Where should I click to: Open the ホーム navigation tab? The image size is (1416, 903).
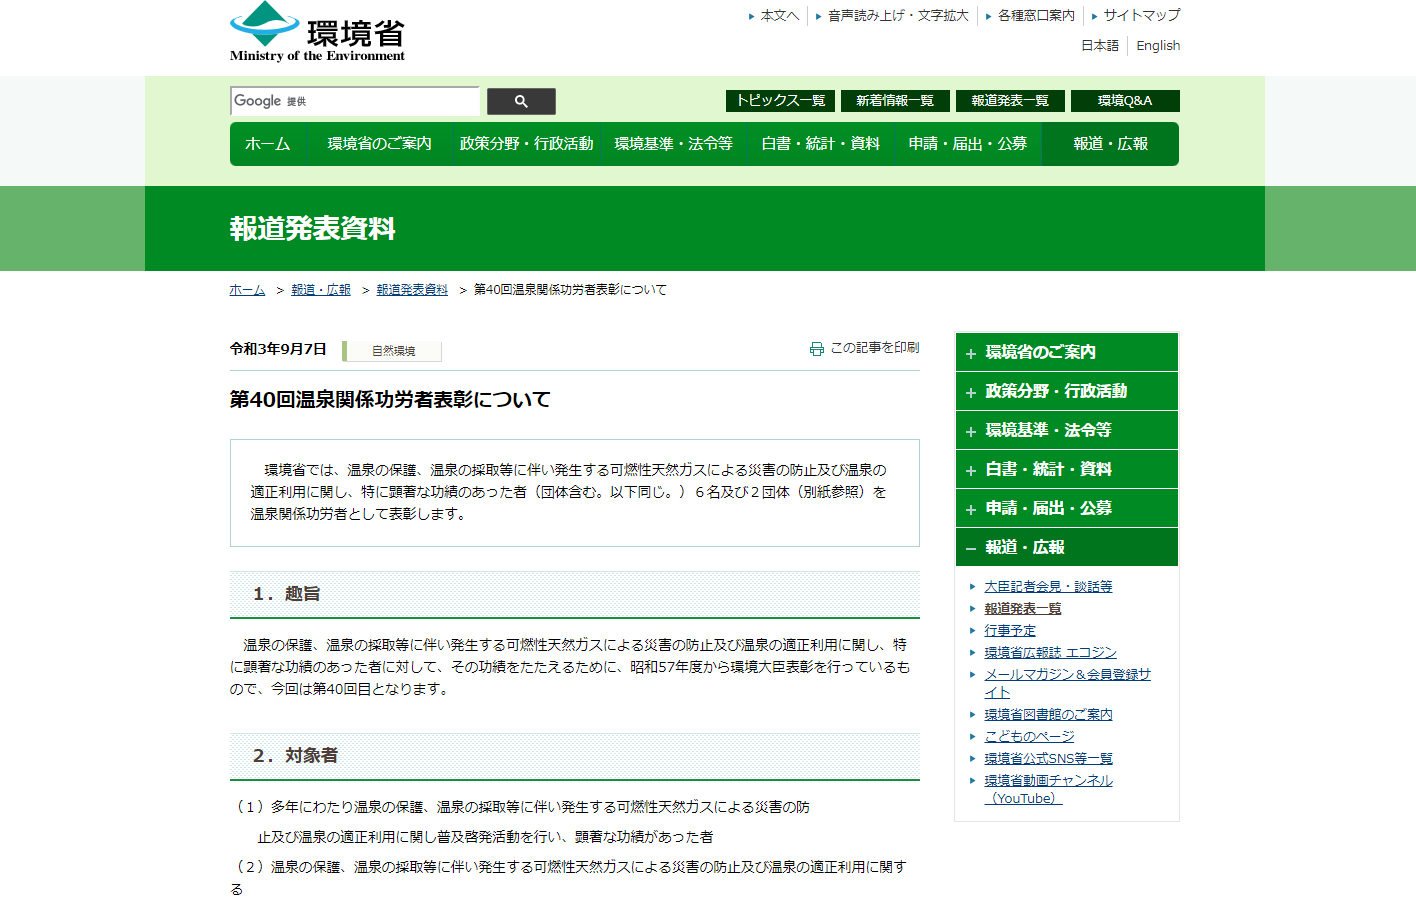coord(267,144)
